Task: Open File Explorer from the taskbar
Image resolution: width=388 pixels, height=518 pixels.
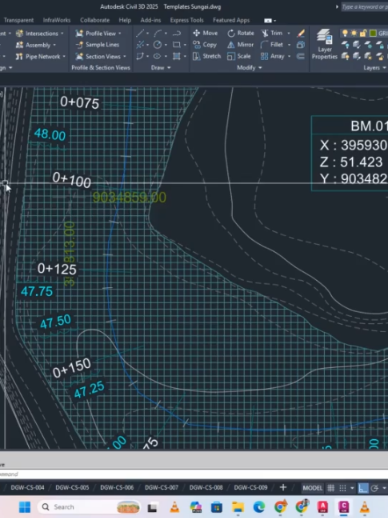Action: (238, 507)
